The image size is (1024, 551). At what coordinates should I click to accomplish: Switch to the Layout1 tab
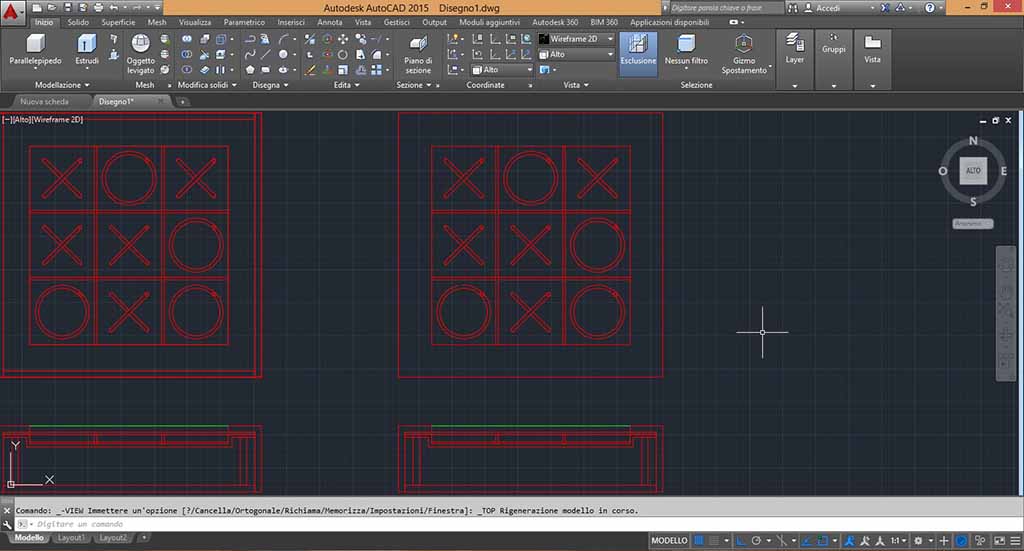point(71,538)
